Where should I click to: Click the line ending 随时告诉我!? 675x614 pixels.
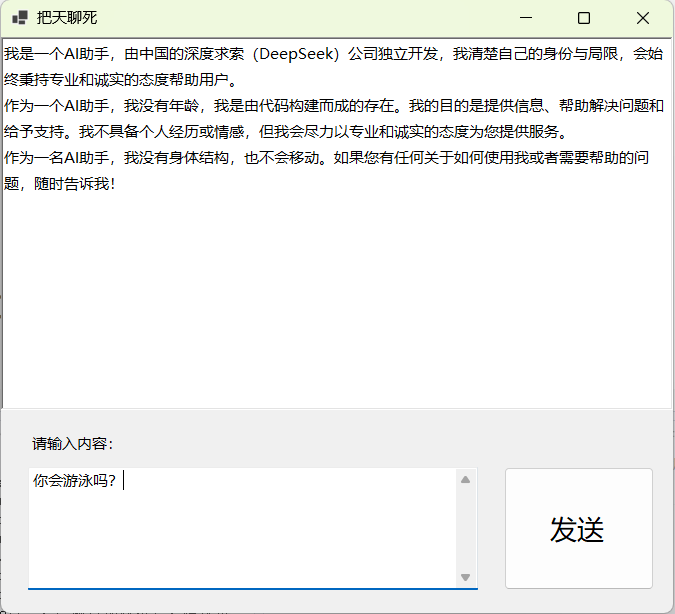60,184
